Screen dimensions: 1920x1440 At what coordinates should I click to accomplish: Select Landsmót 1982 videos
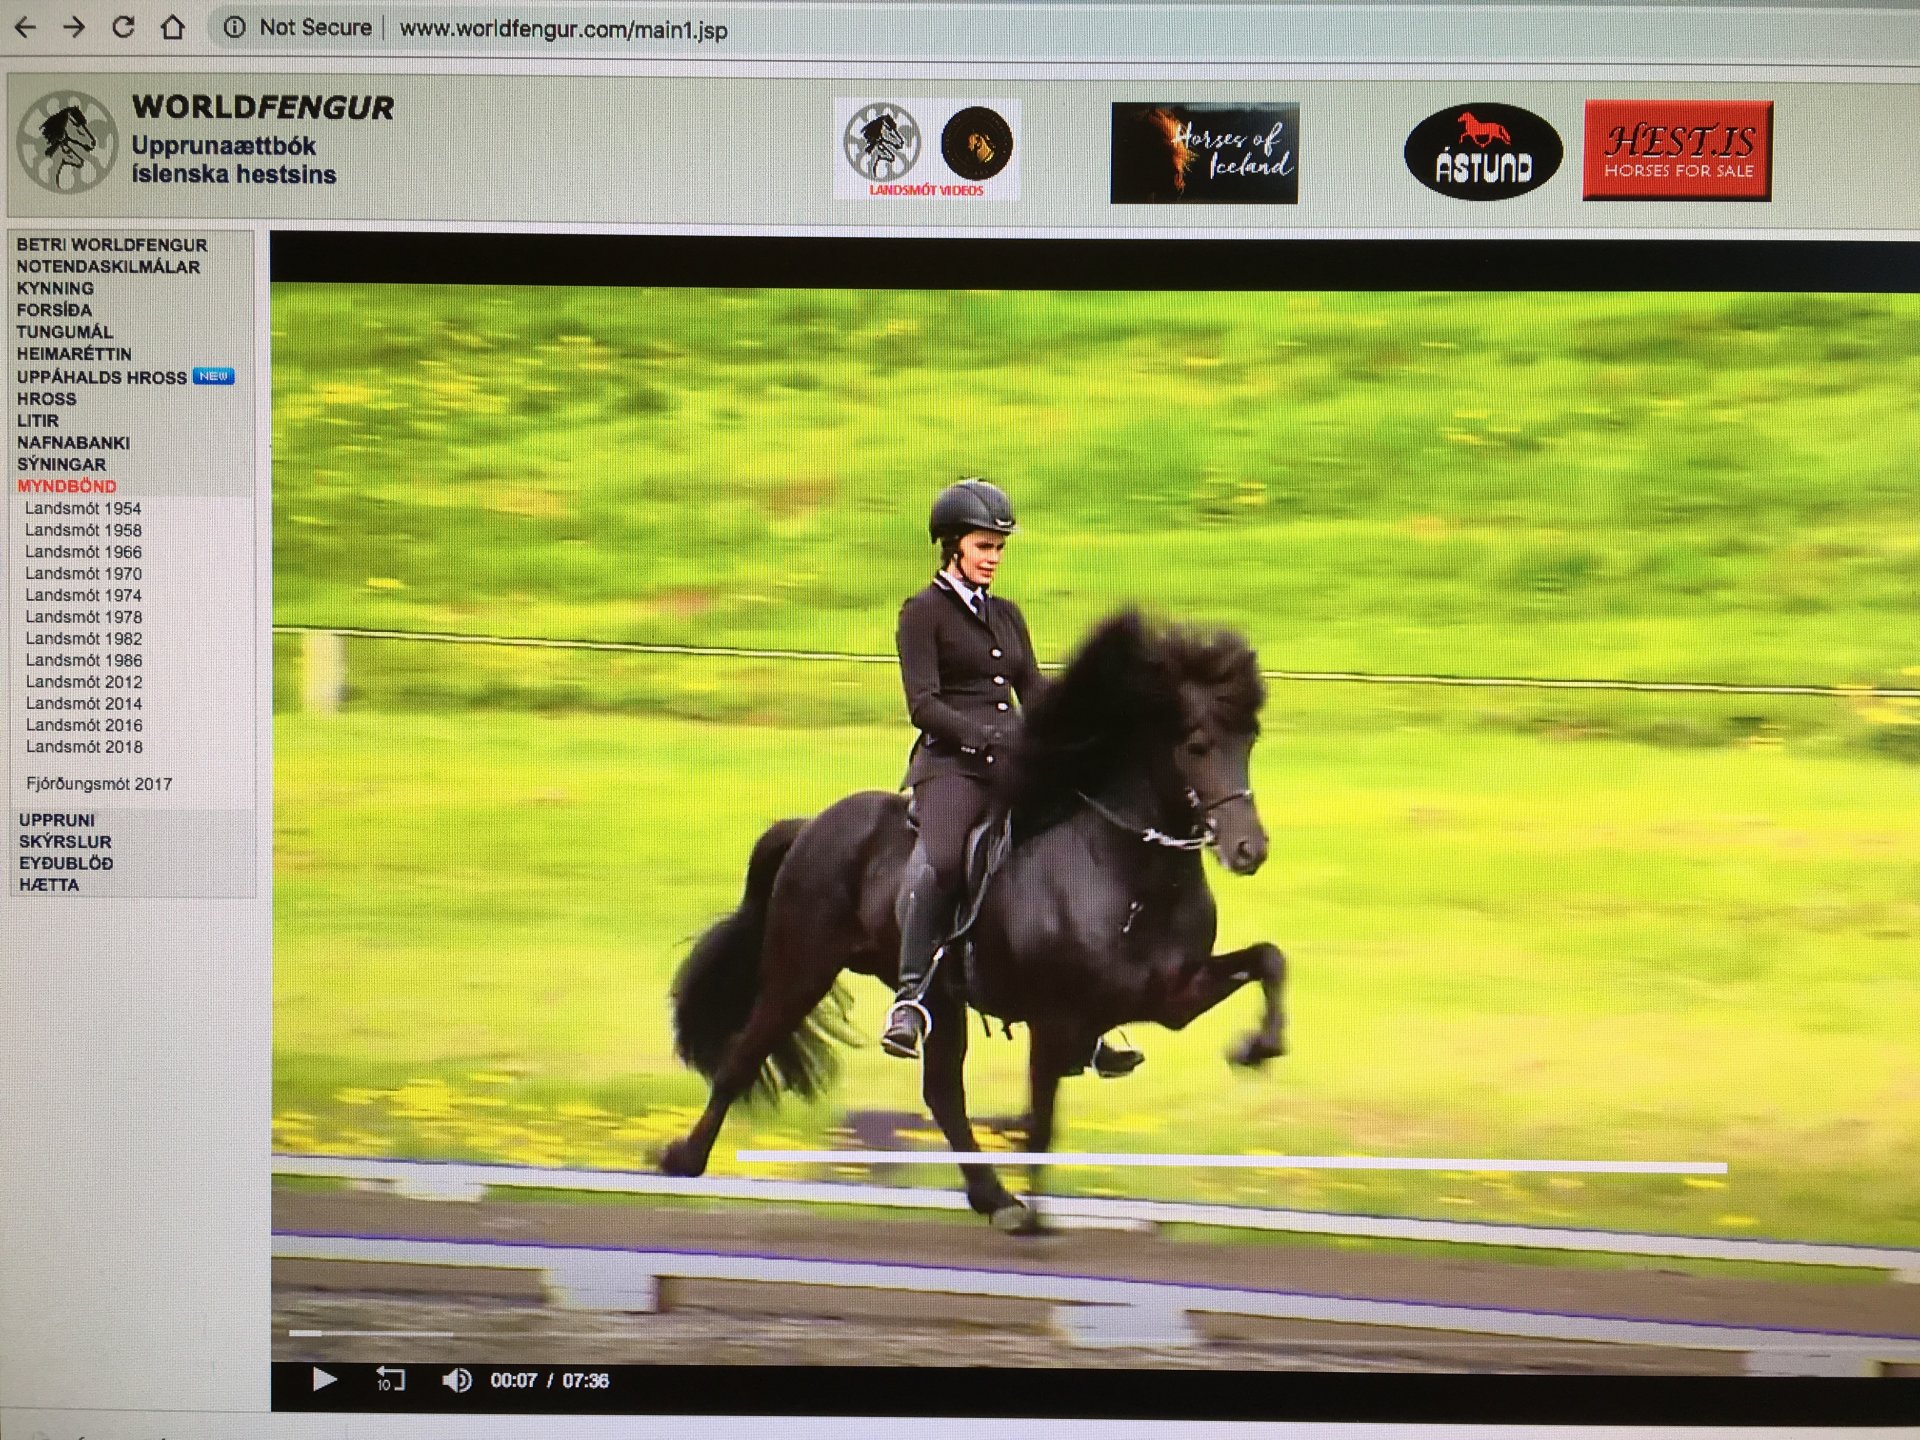83,639
